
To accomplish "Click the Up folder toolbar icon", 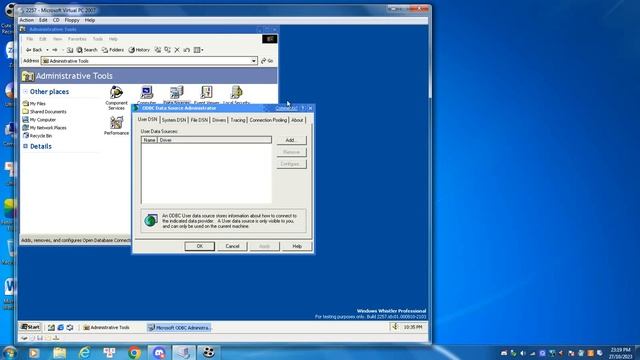I will coord(70,50).
